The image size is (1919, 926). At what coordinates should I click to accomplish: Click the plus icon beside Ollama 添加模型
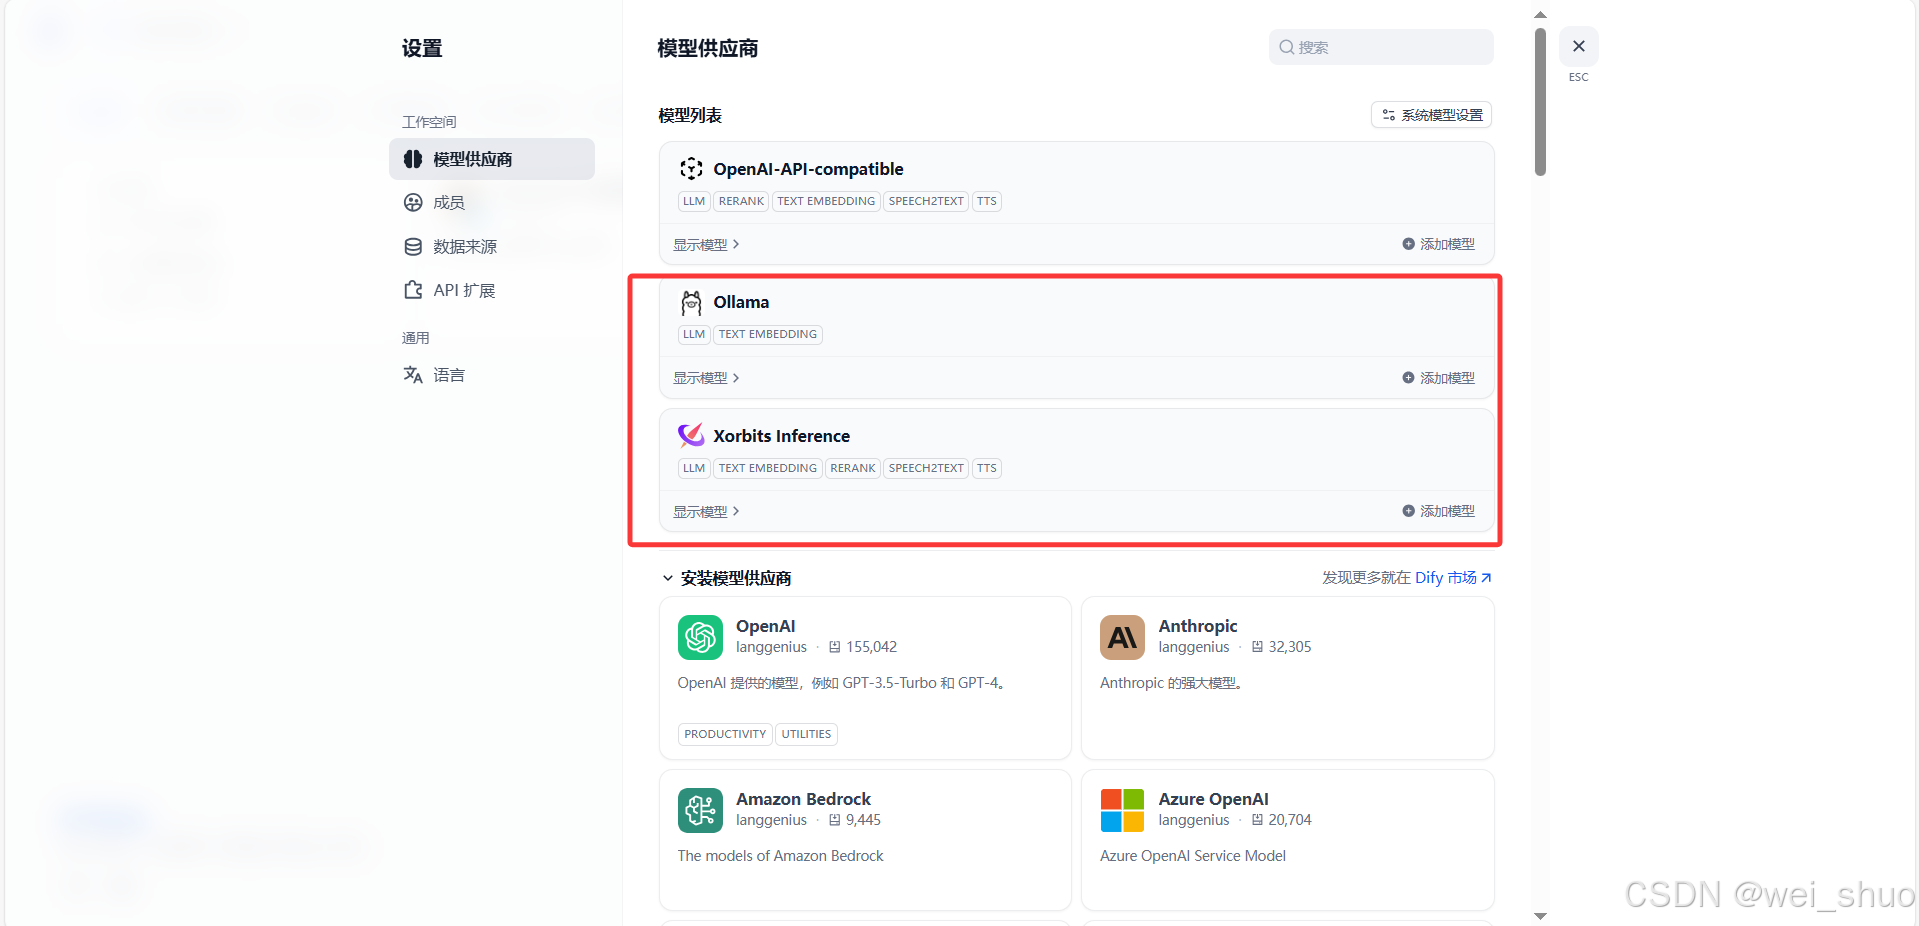coord(1408,378)
